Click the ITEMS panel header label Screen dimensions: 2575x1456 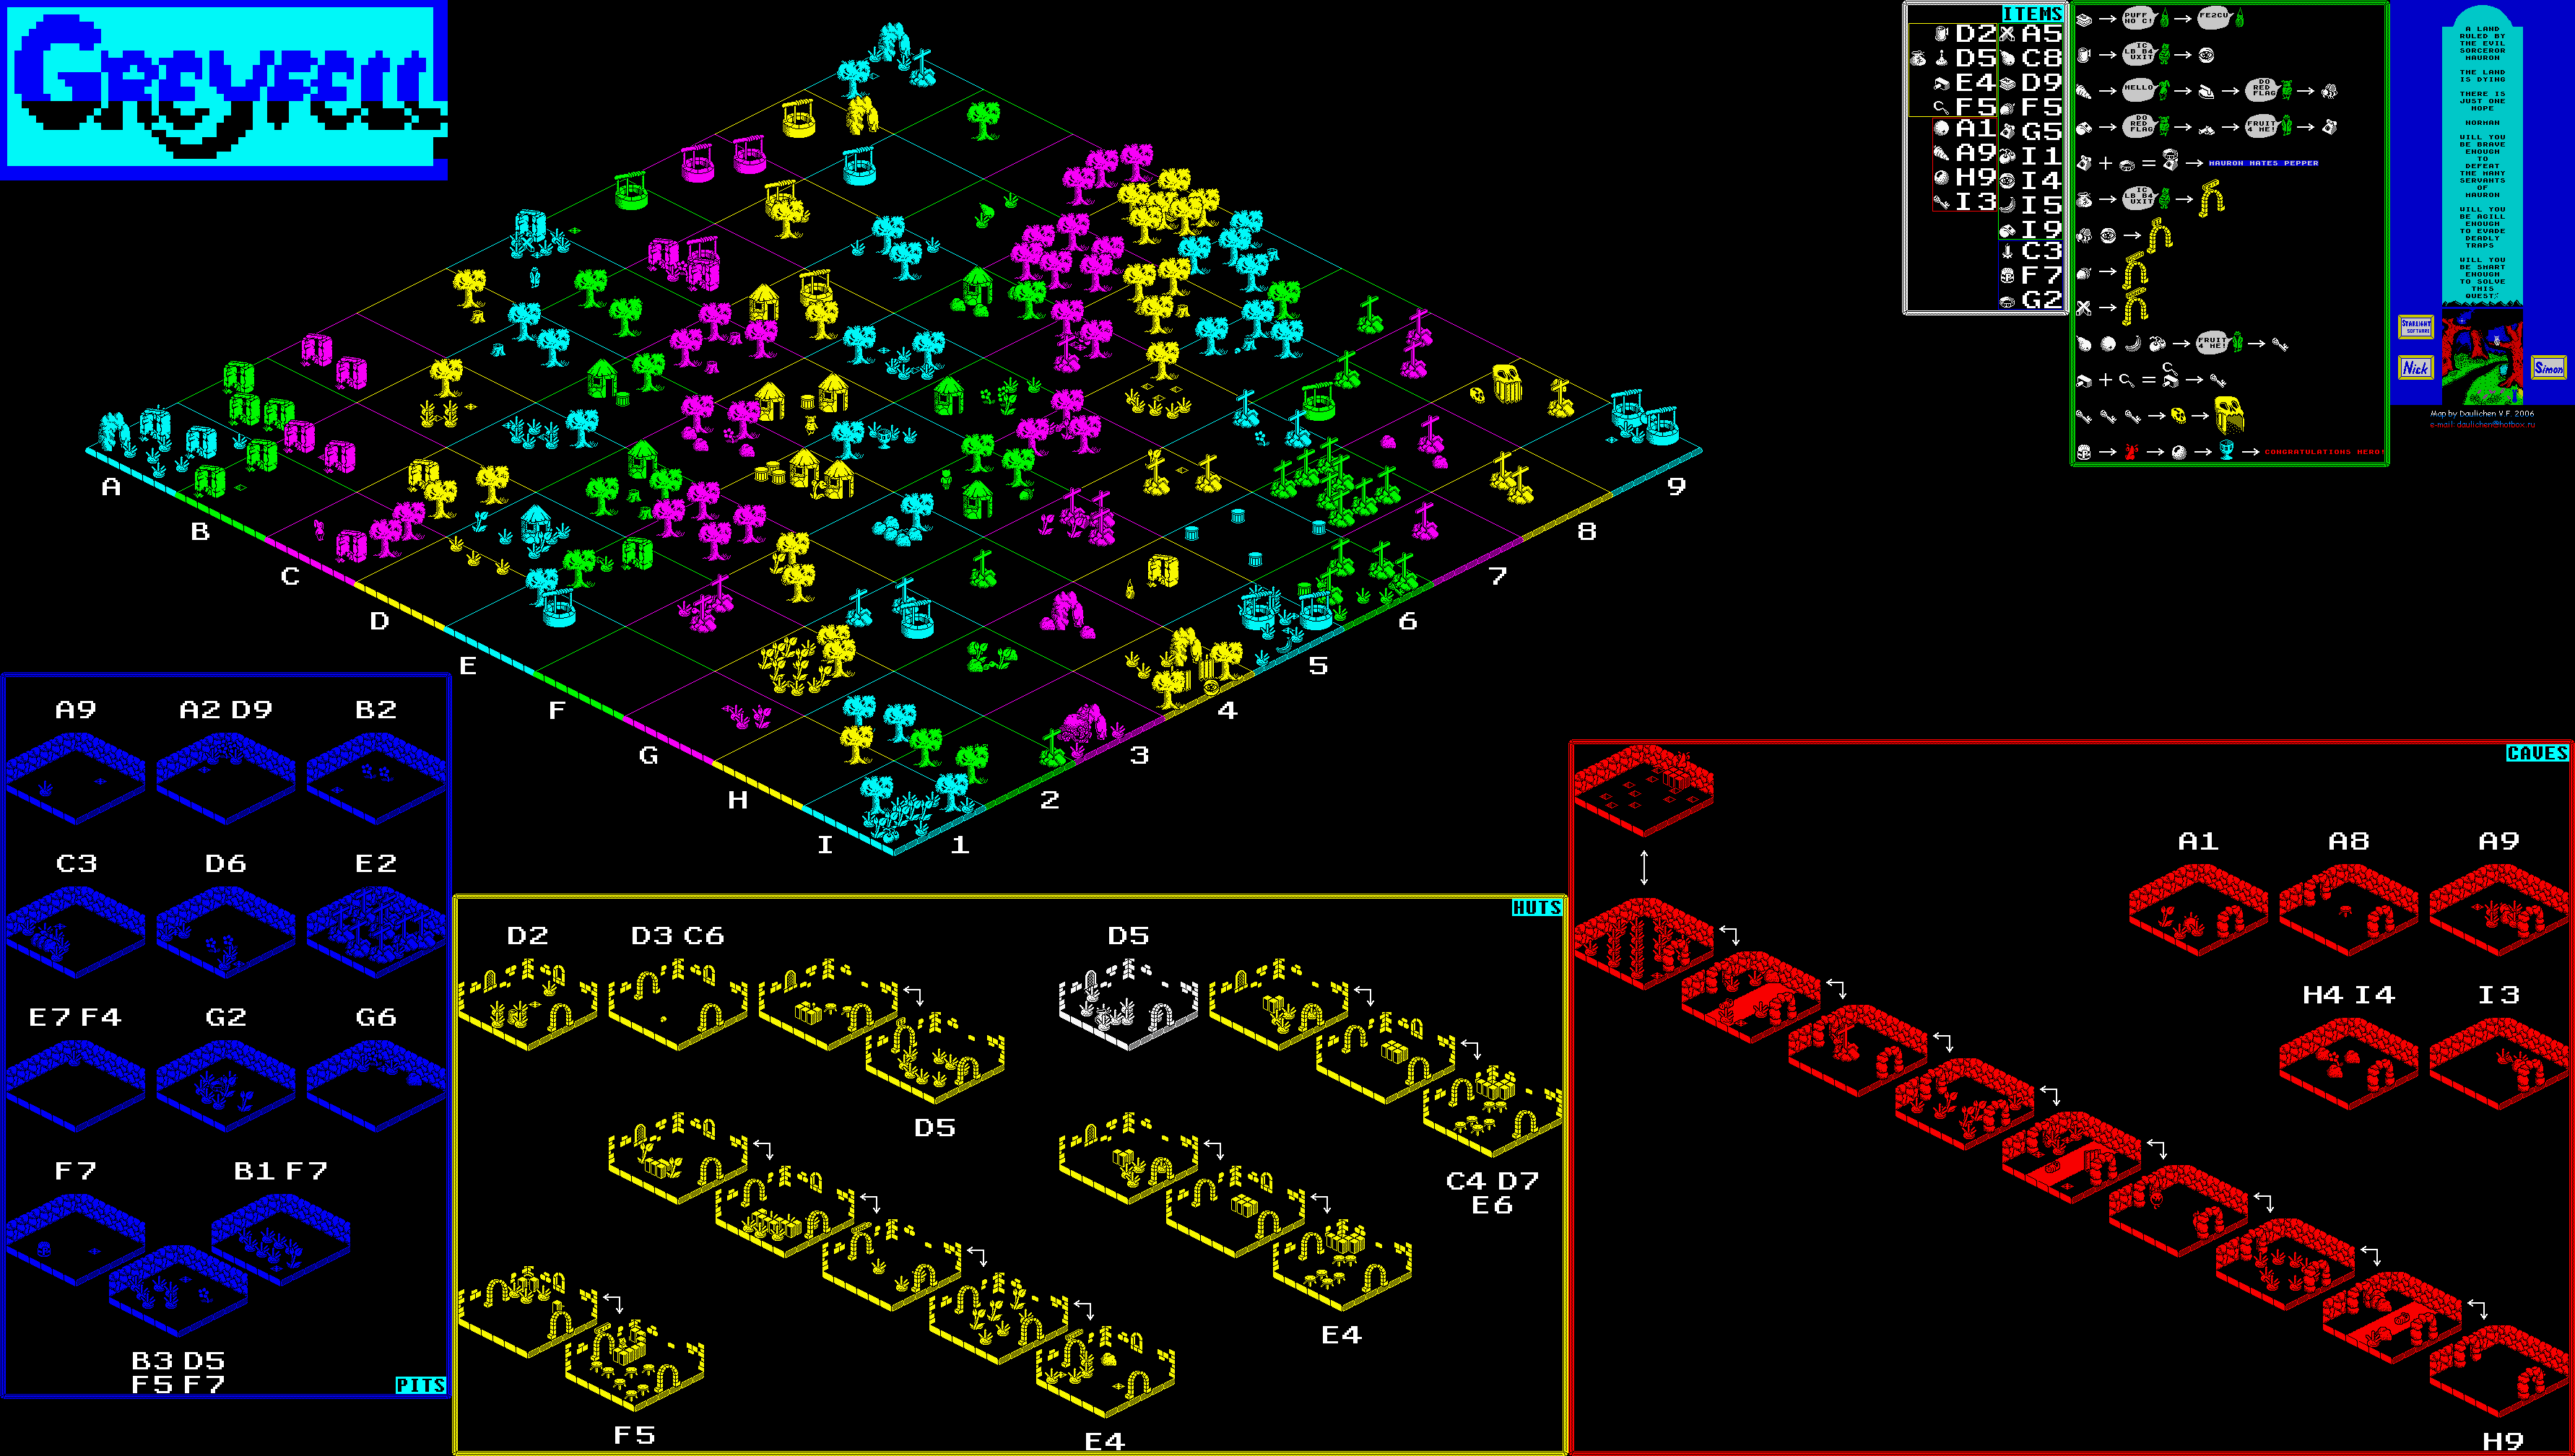coord(2032,13)
